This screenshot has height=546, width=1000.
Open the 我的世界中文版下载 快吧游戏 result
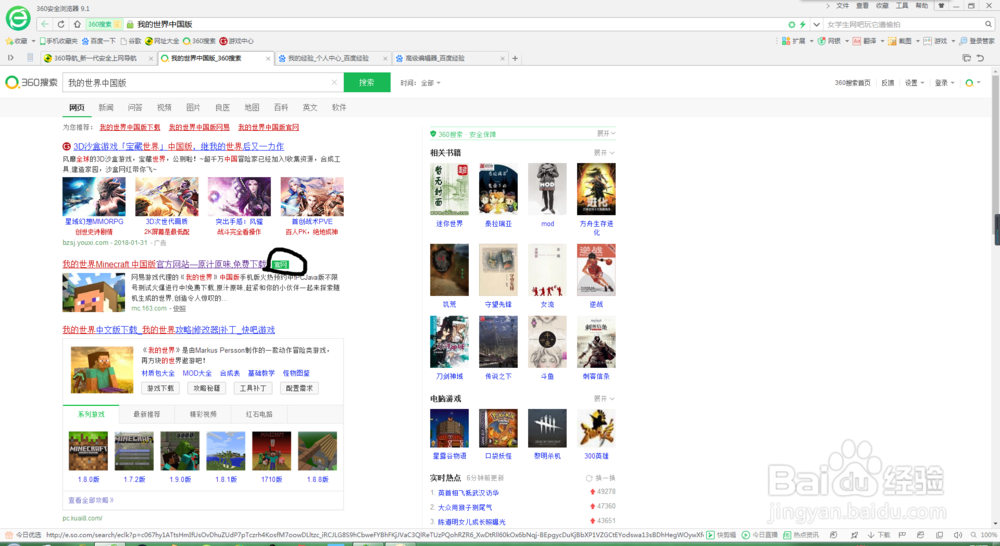(x=168, y=330)
